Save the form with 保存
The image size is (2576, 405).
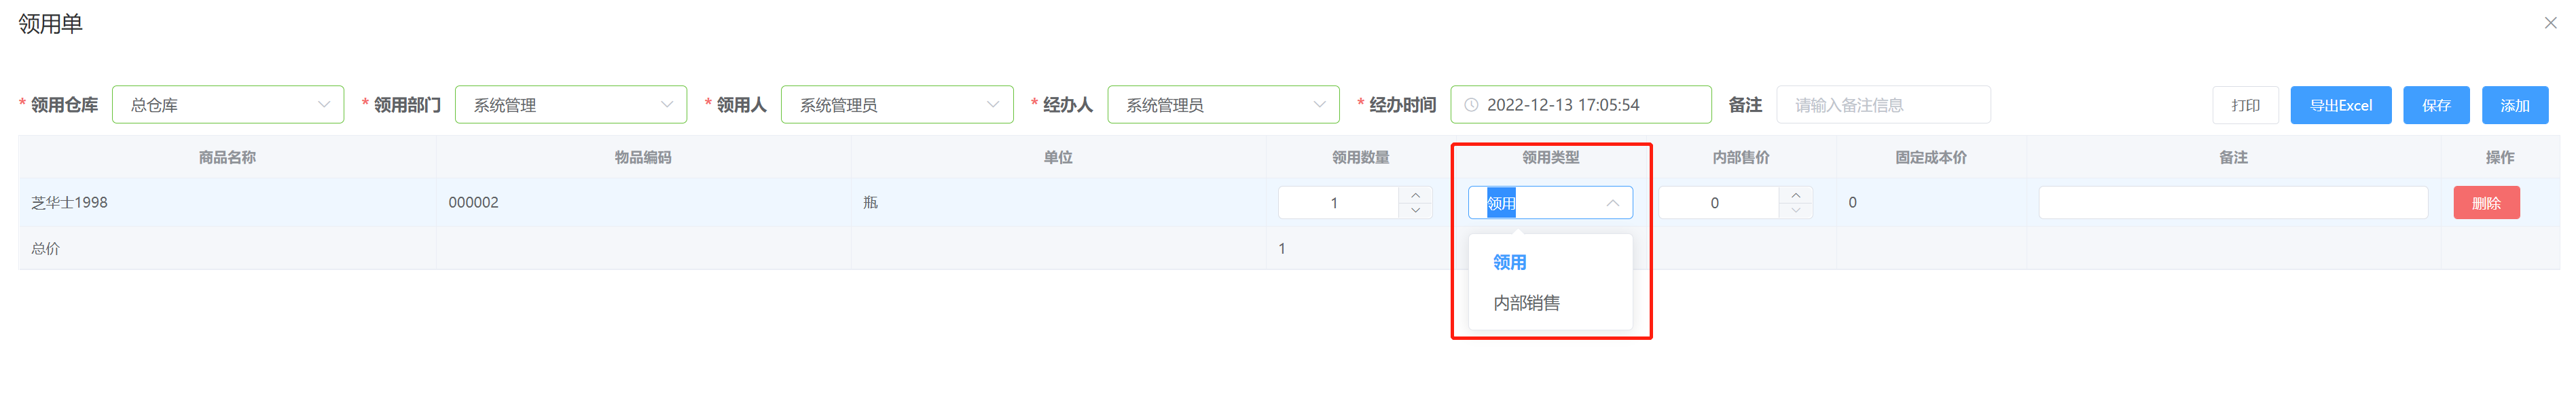click(2436, 105)
